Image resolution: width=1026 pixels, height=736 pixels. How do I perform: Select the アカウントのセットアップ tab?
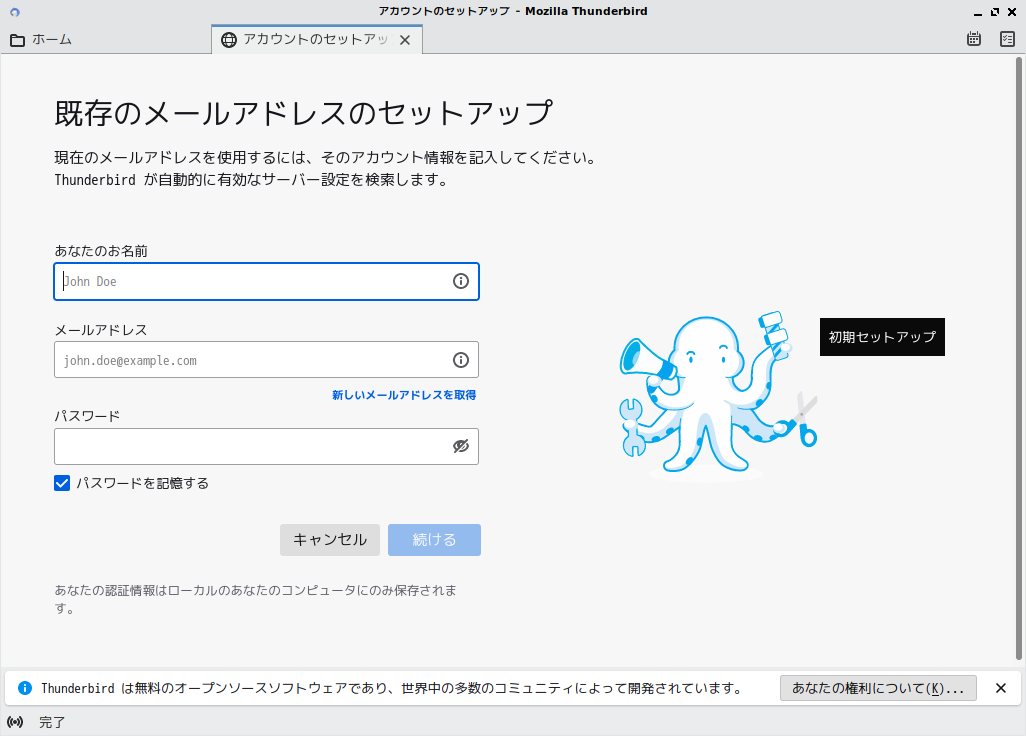click(x=317, y=40)
